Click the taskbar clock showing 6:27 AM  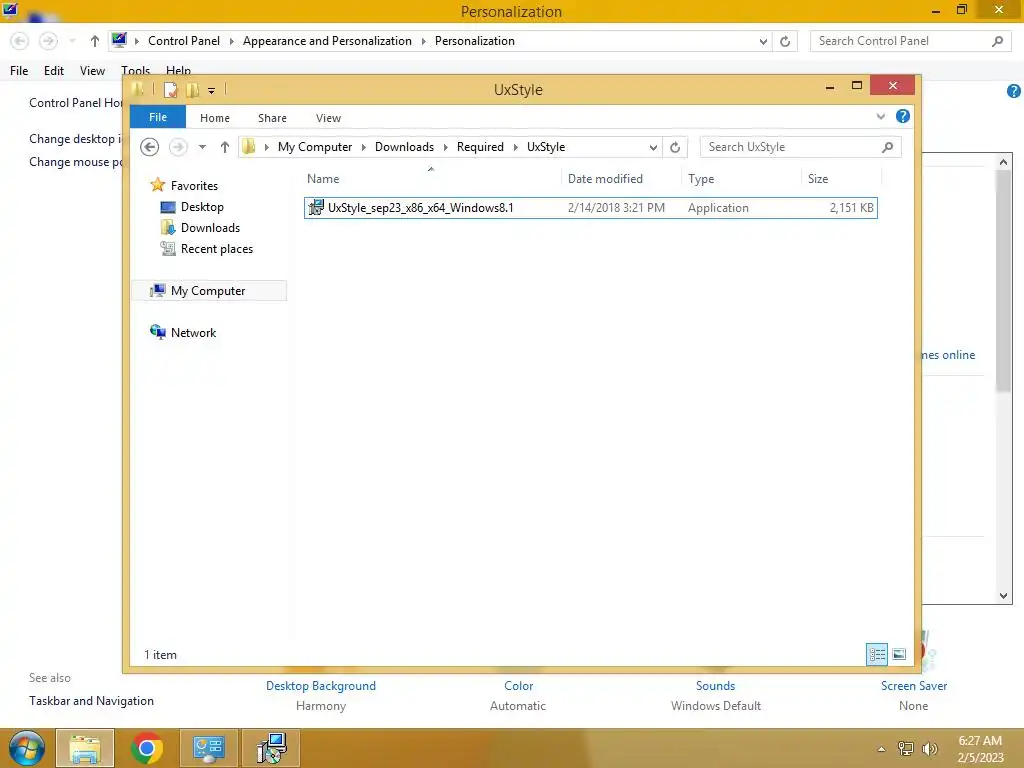click(x=980, y=749)
